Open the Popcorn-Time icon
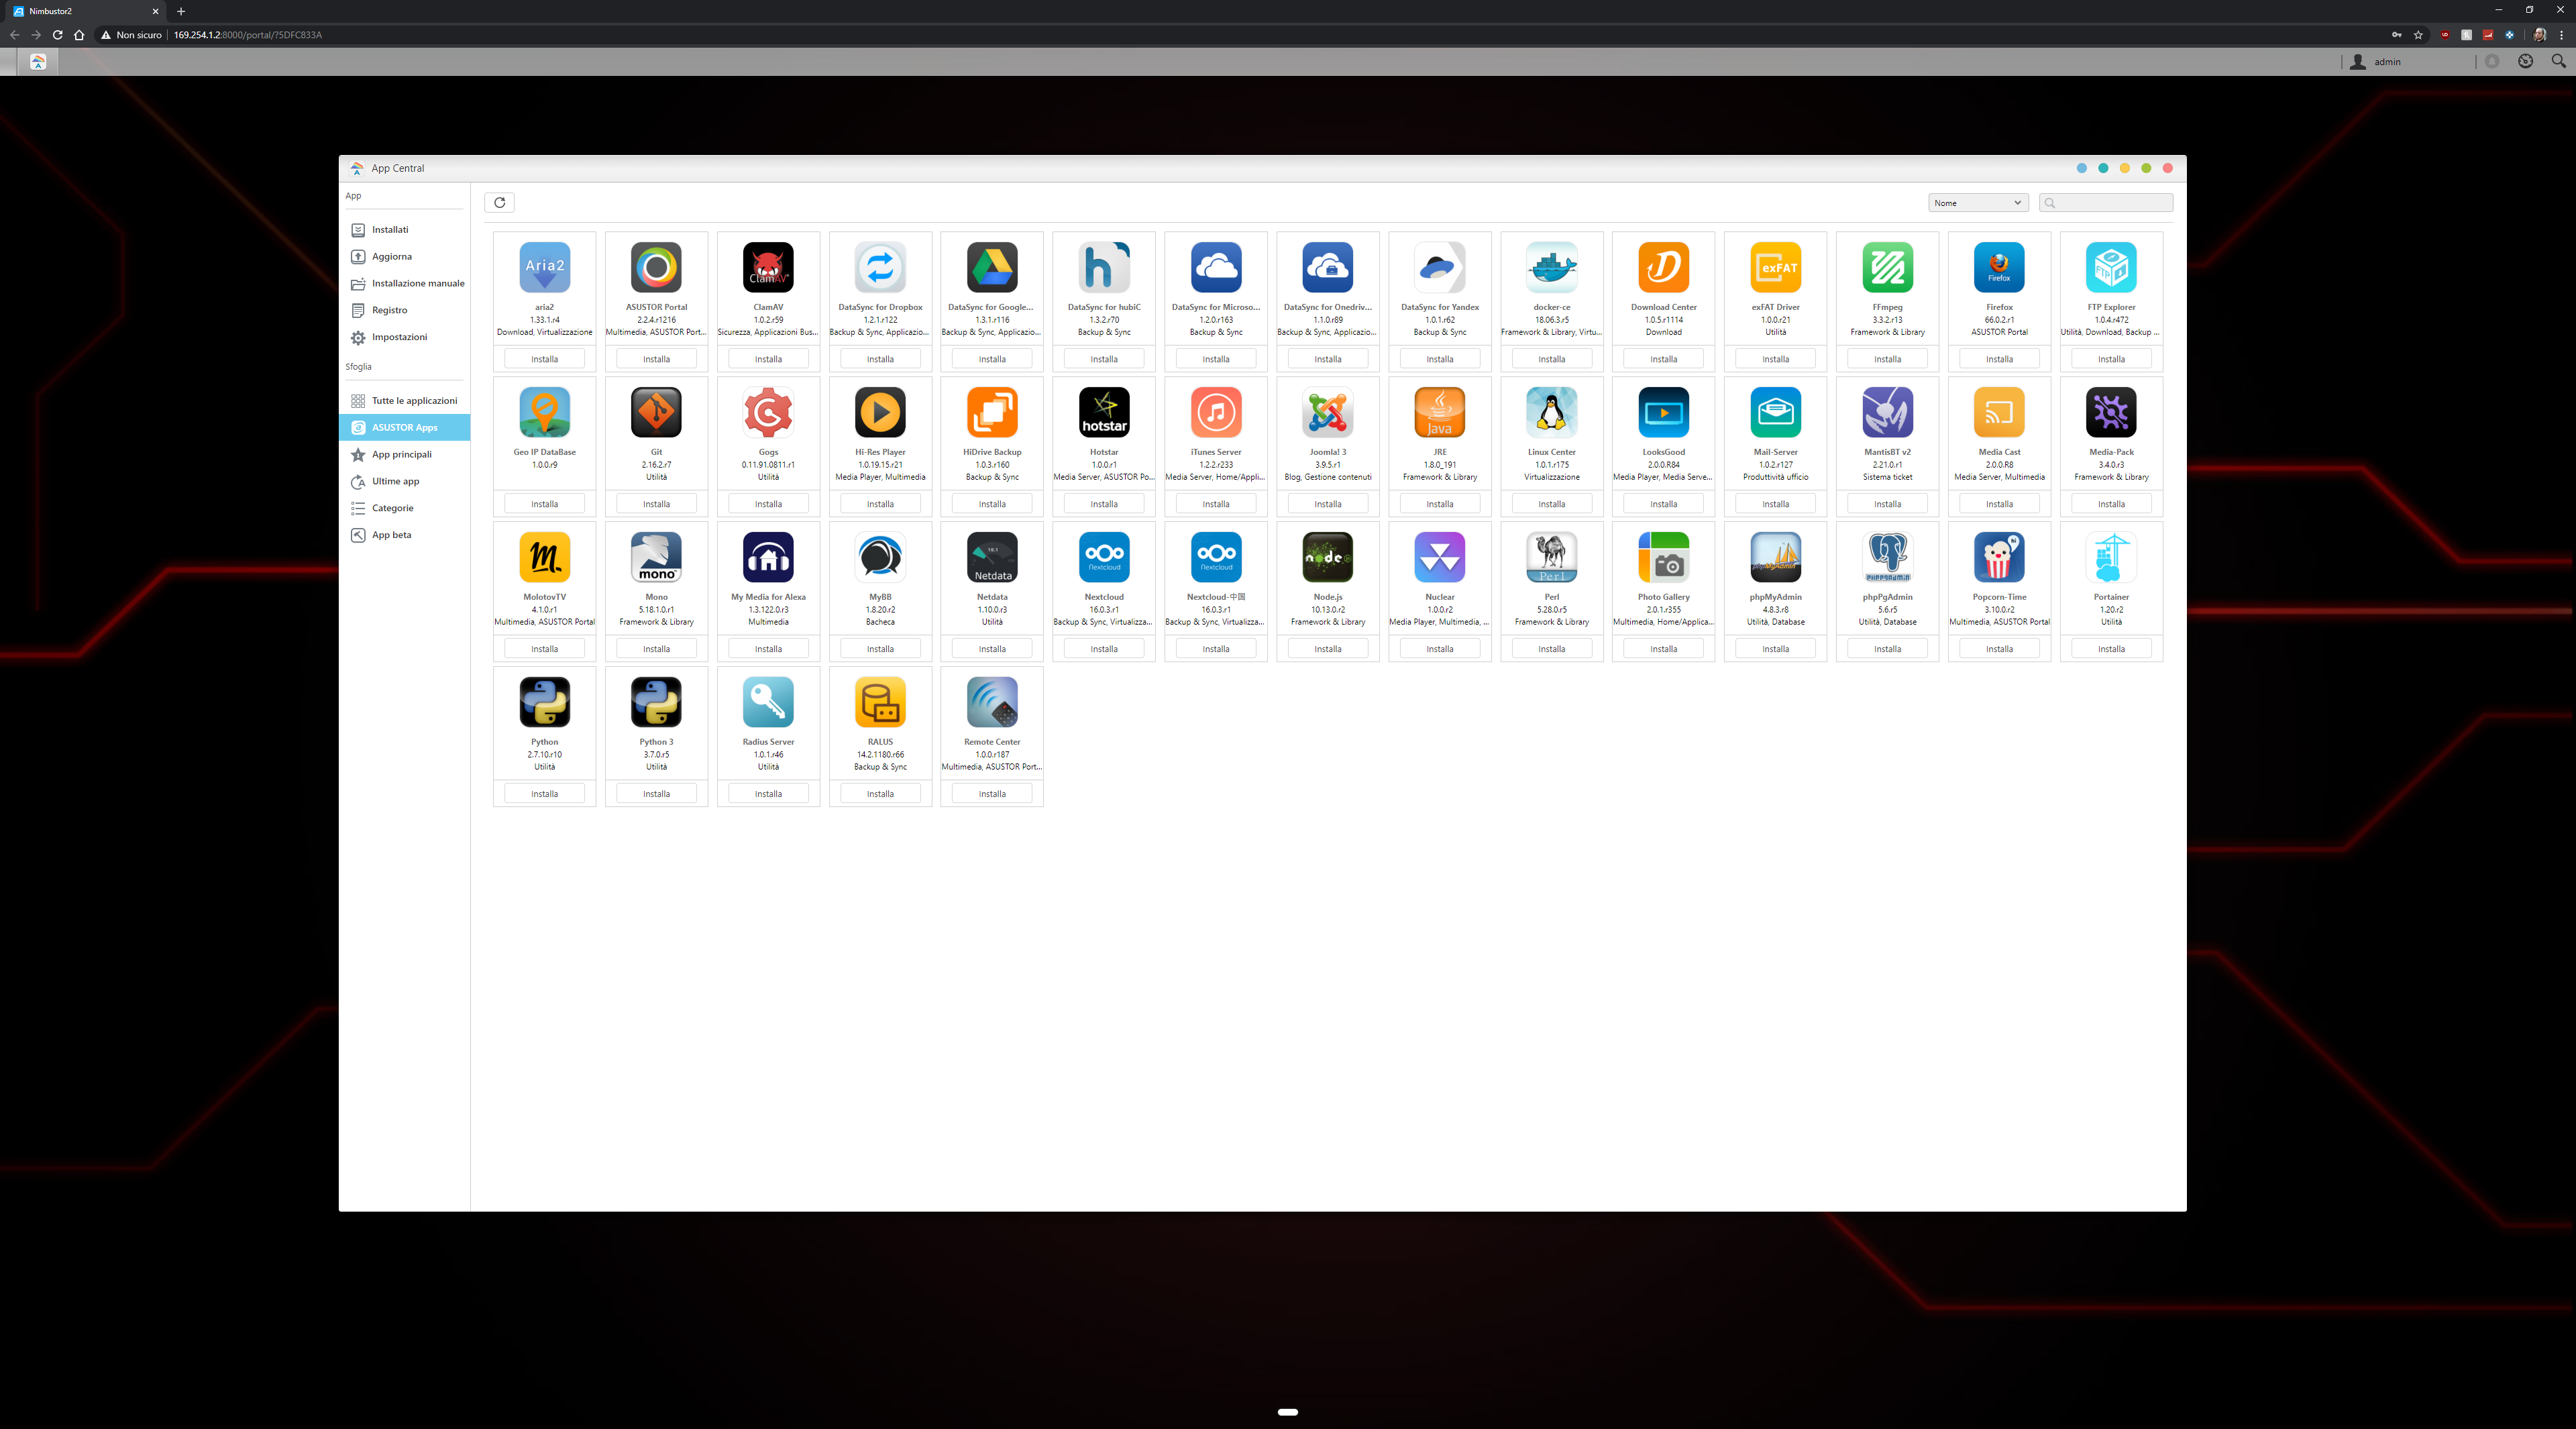This screenshot has height=1429, width=2576. pyautogui.click(x=2000, y=557)
